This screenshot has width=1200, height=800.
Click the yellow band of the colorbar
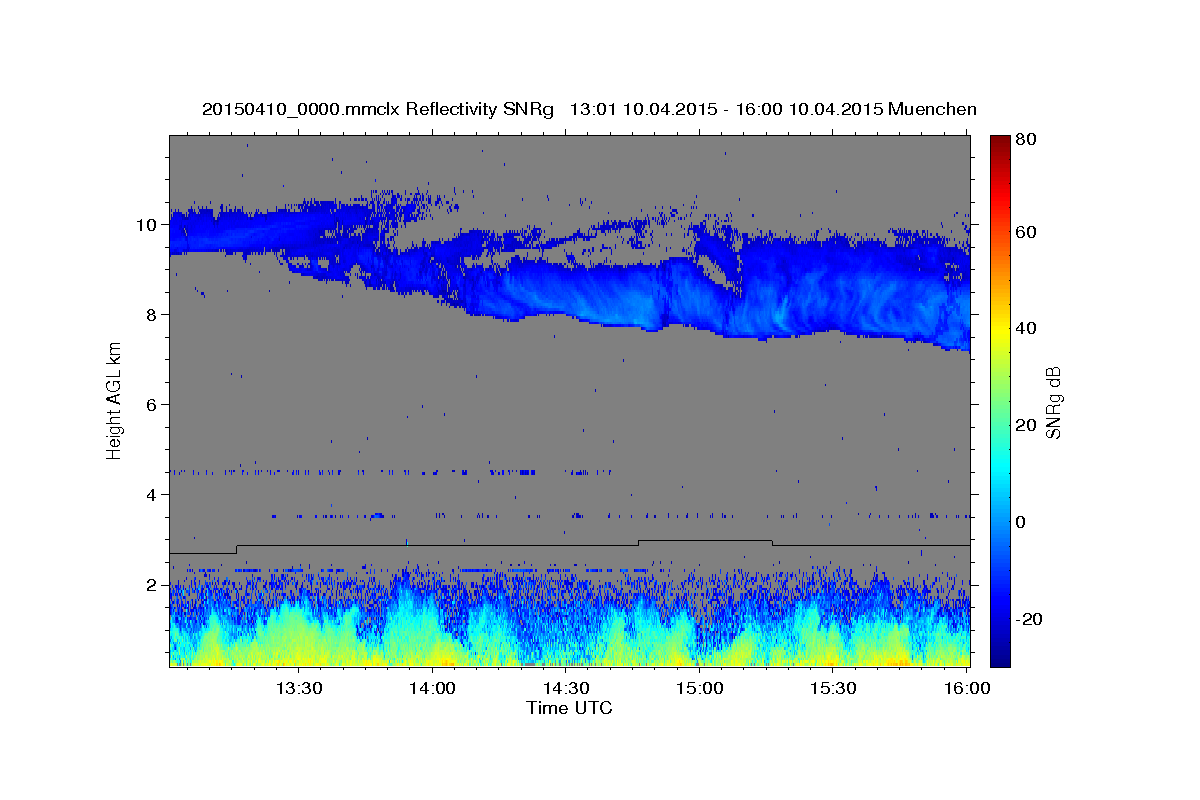coord(999,330)
